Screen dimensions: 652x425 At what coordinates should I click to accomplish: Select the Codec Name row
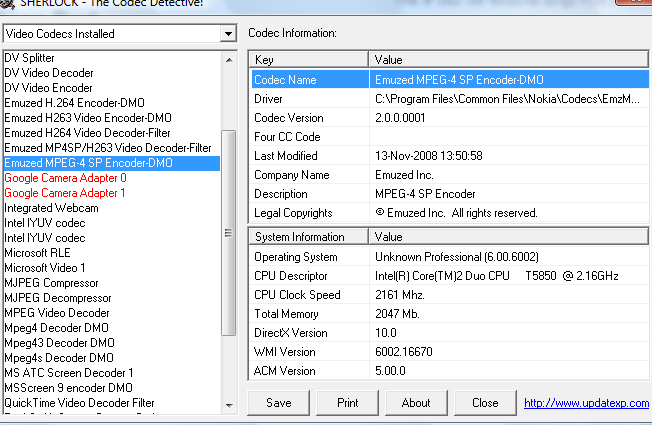coord(450,79)
